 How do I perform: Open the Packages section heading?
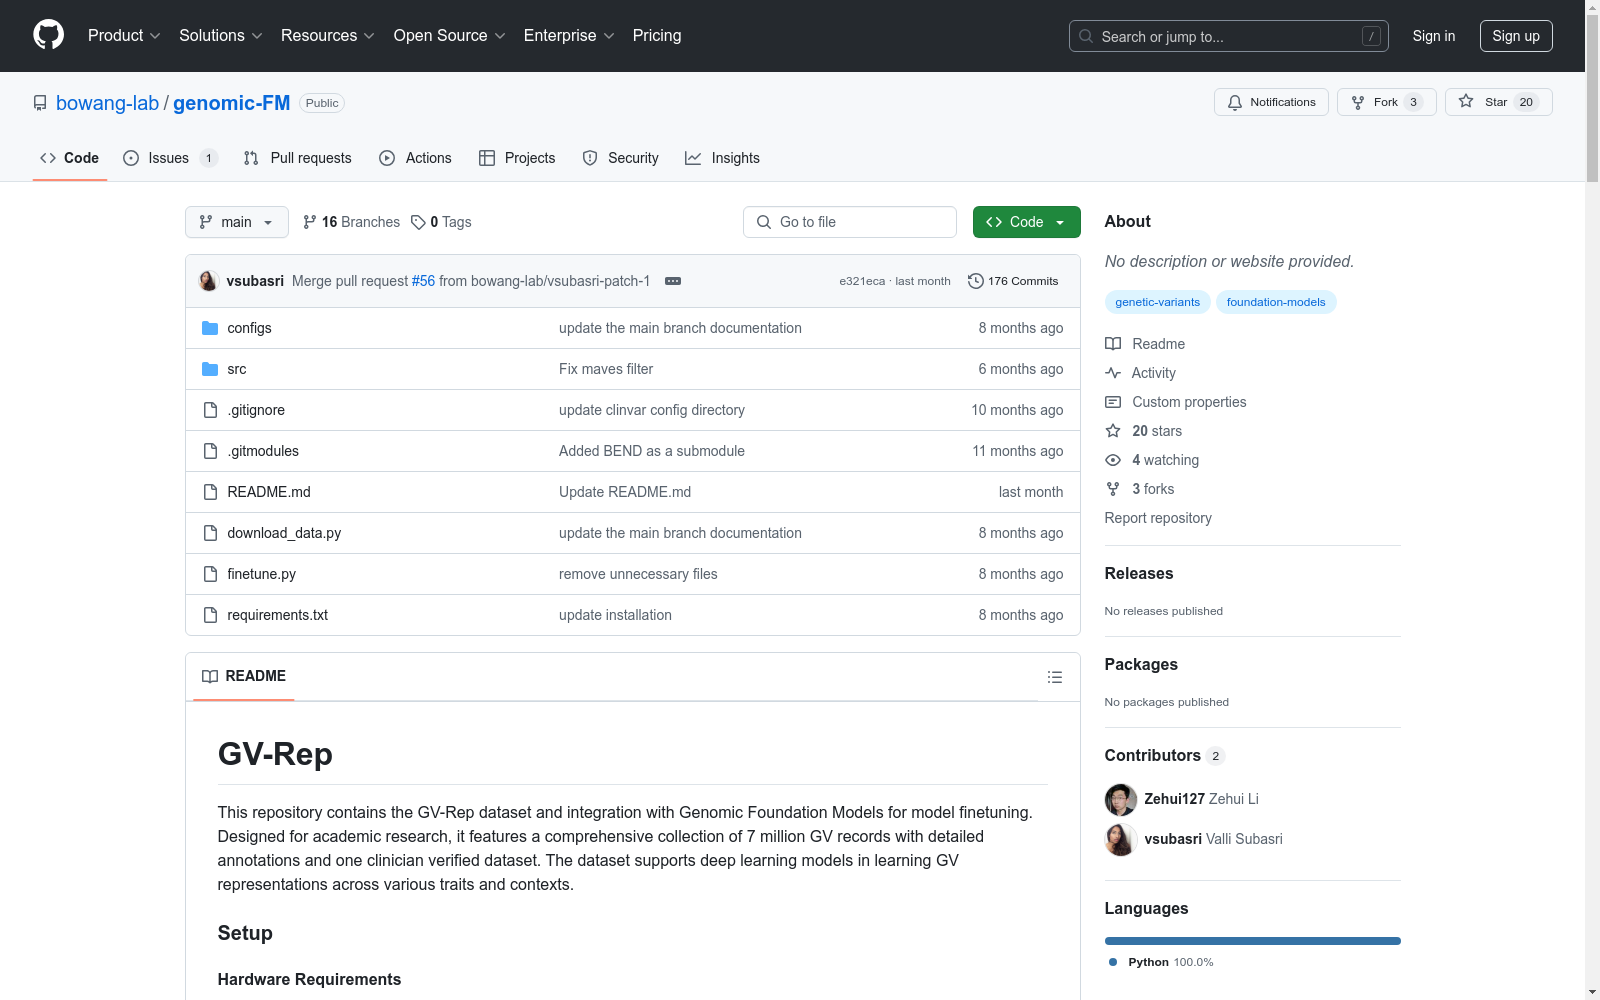point(1141,664)
